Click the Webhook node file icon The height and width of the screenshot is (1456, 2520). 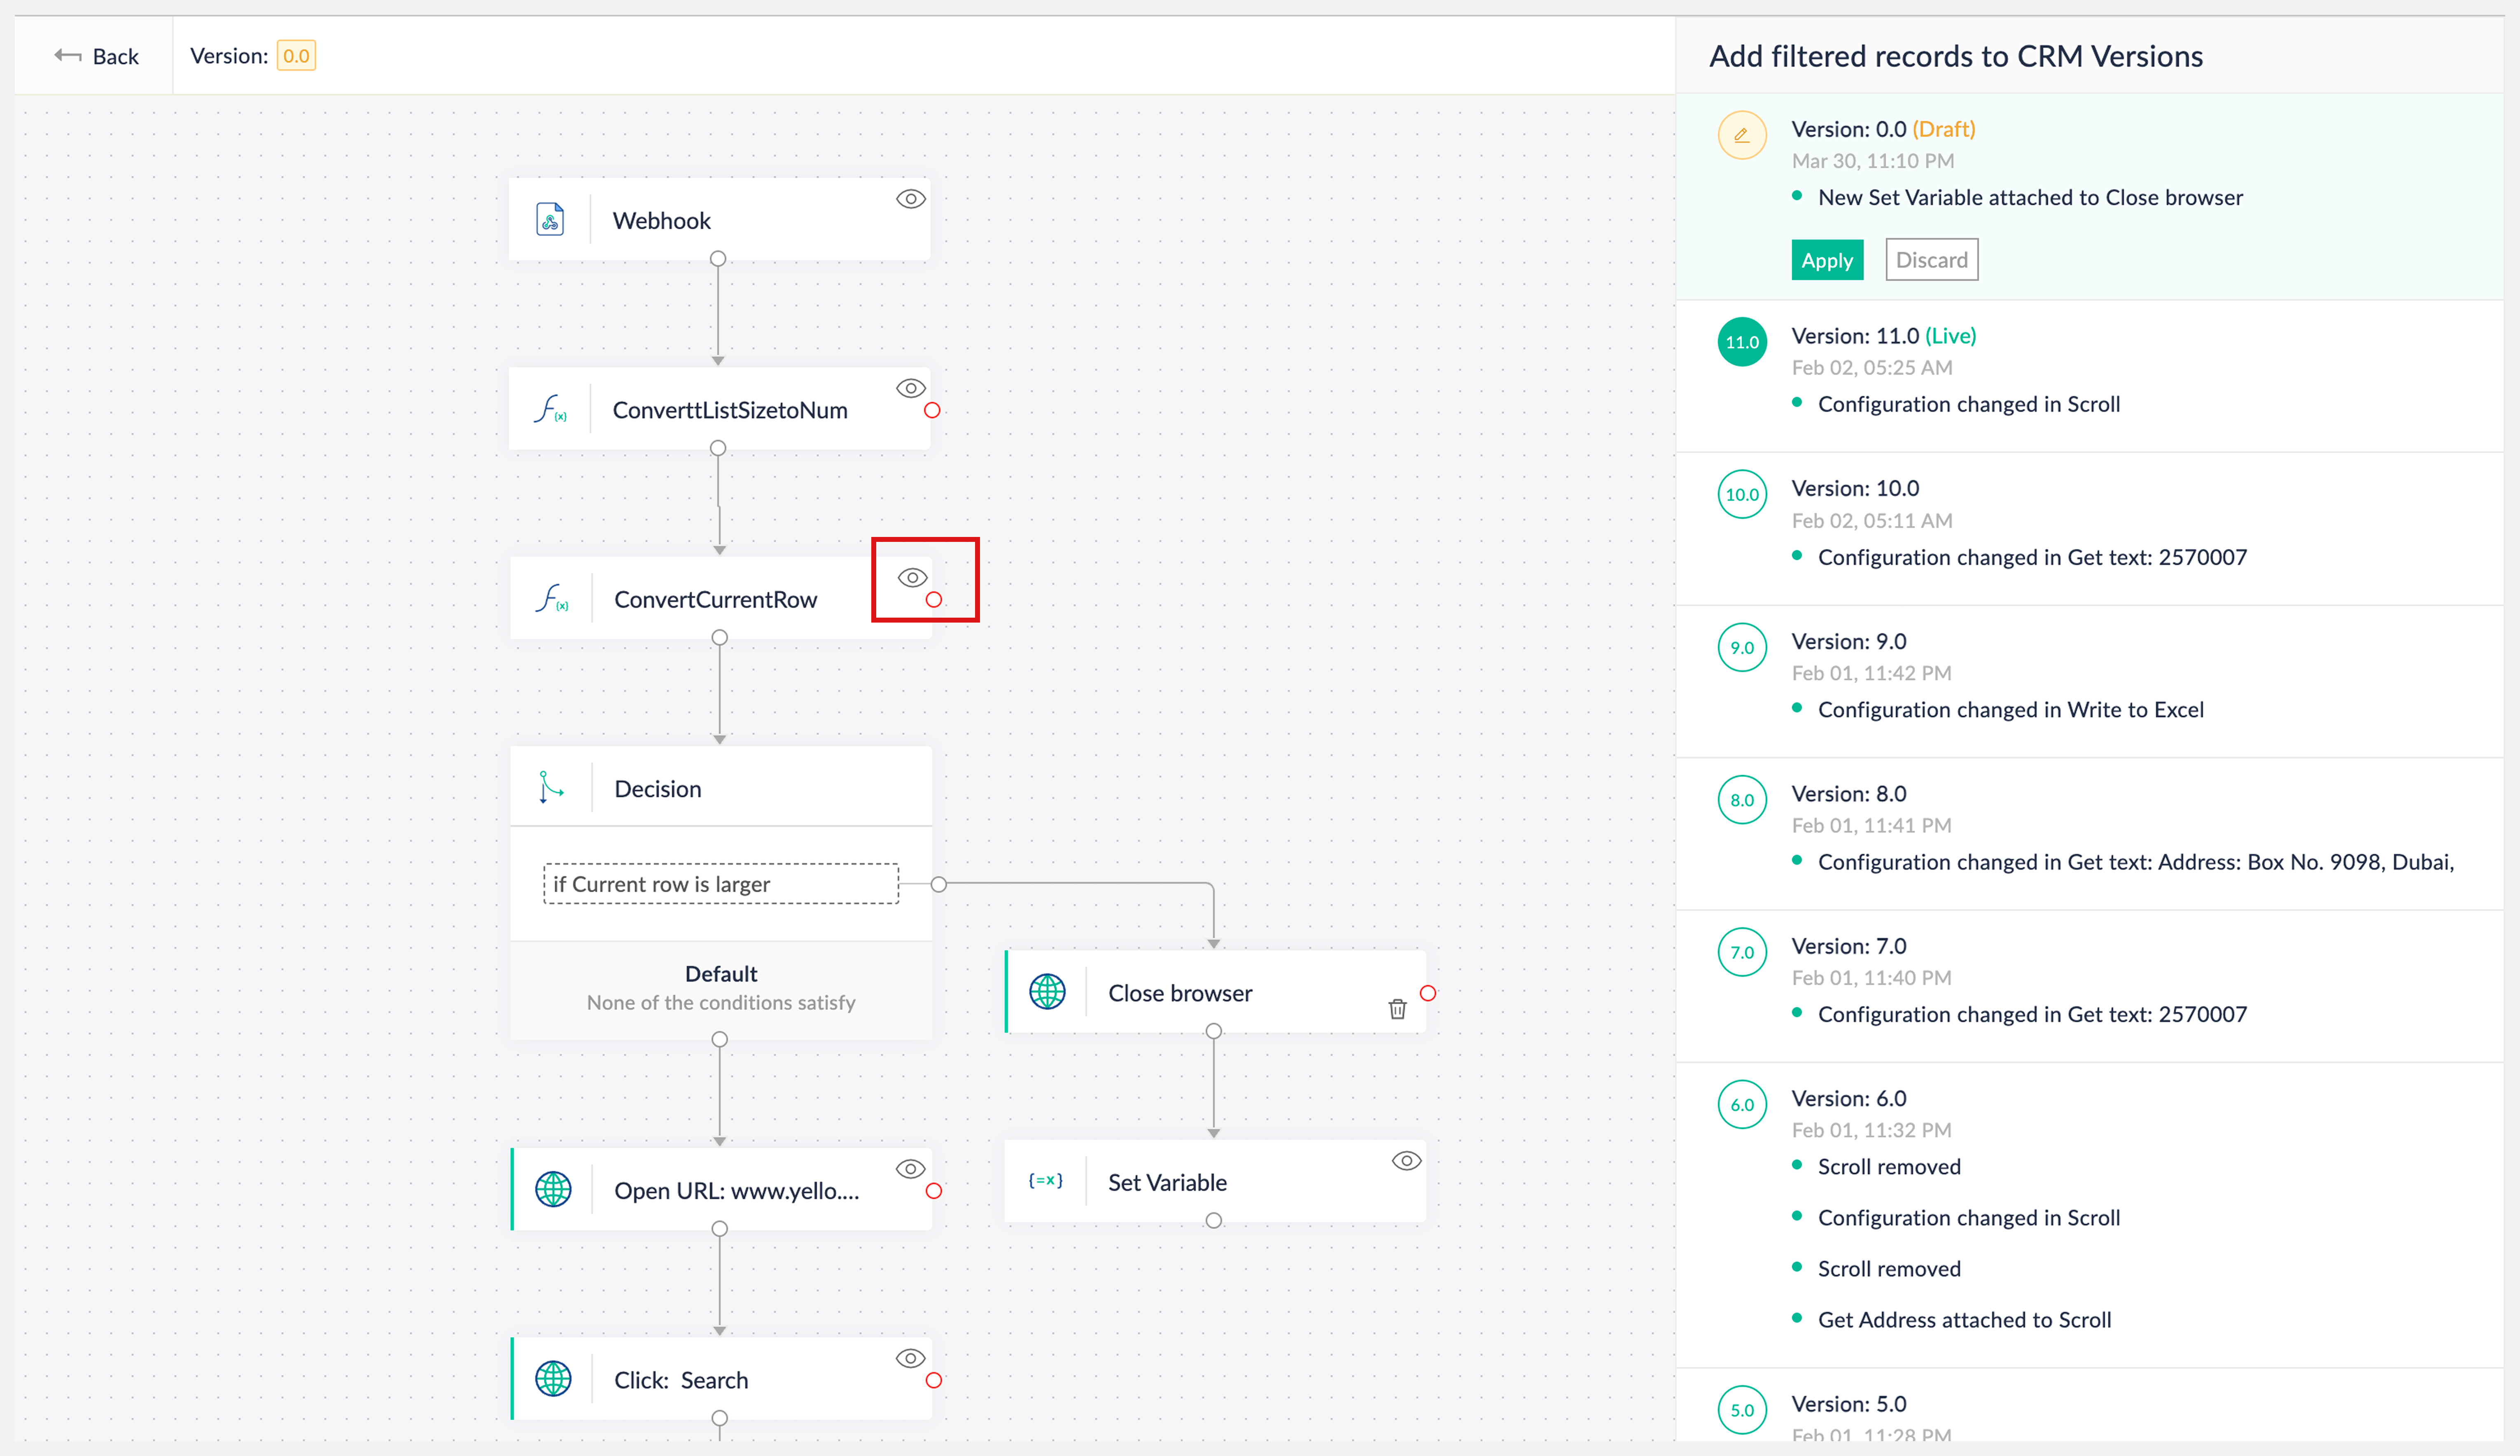pos(550,219)
